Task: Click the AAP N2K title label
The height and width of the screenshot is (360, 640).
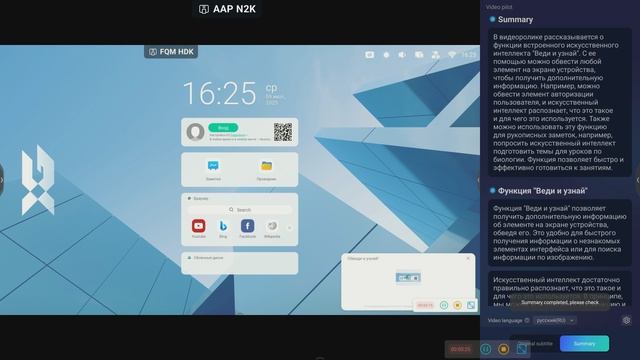Action: click(227, 9)
